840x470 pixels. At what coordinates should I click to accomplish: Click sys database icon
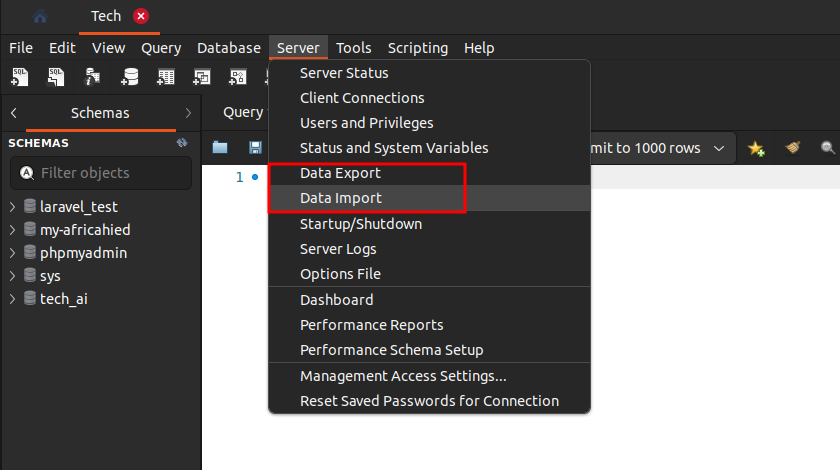point(30,275)
